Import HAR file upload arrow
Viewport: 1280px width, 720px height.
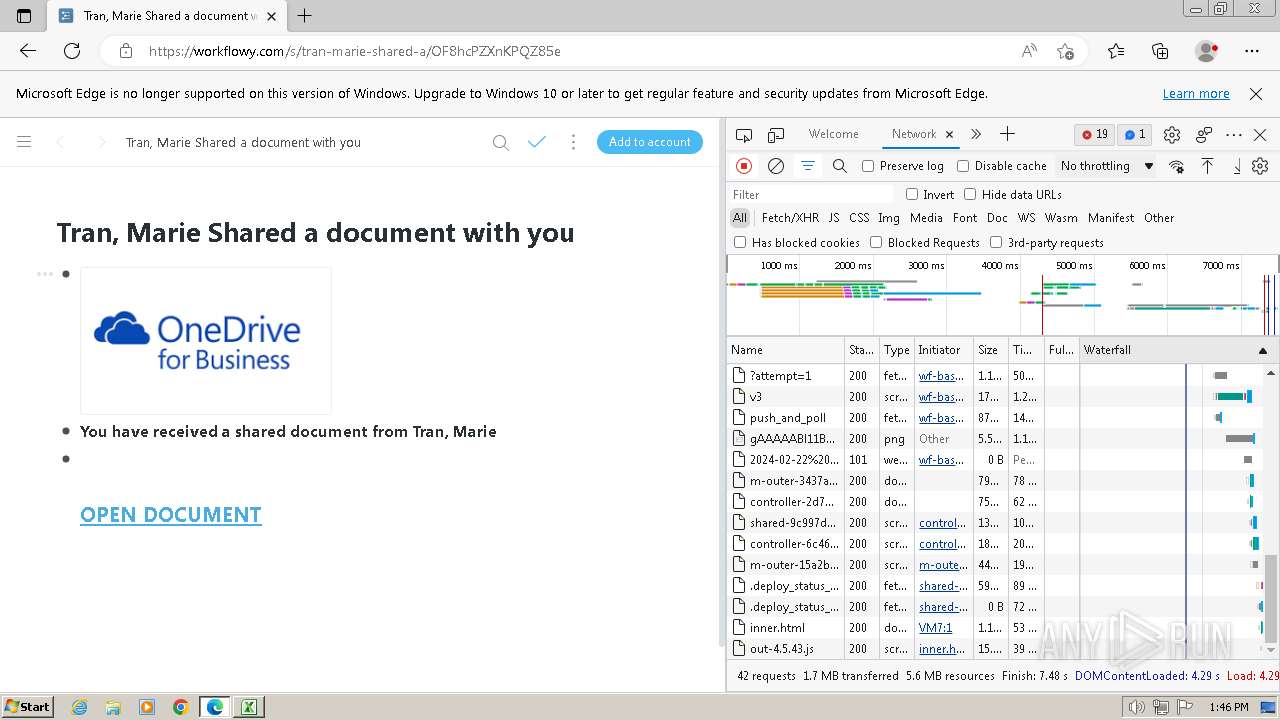[x=1207, y=166]
